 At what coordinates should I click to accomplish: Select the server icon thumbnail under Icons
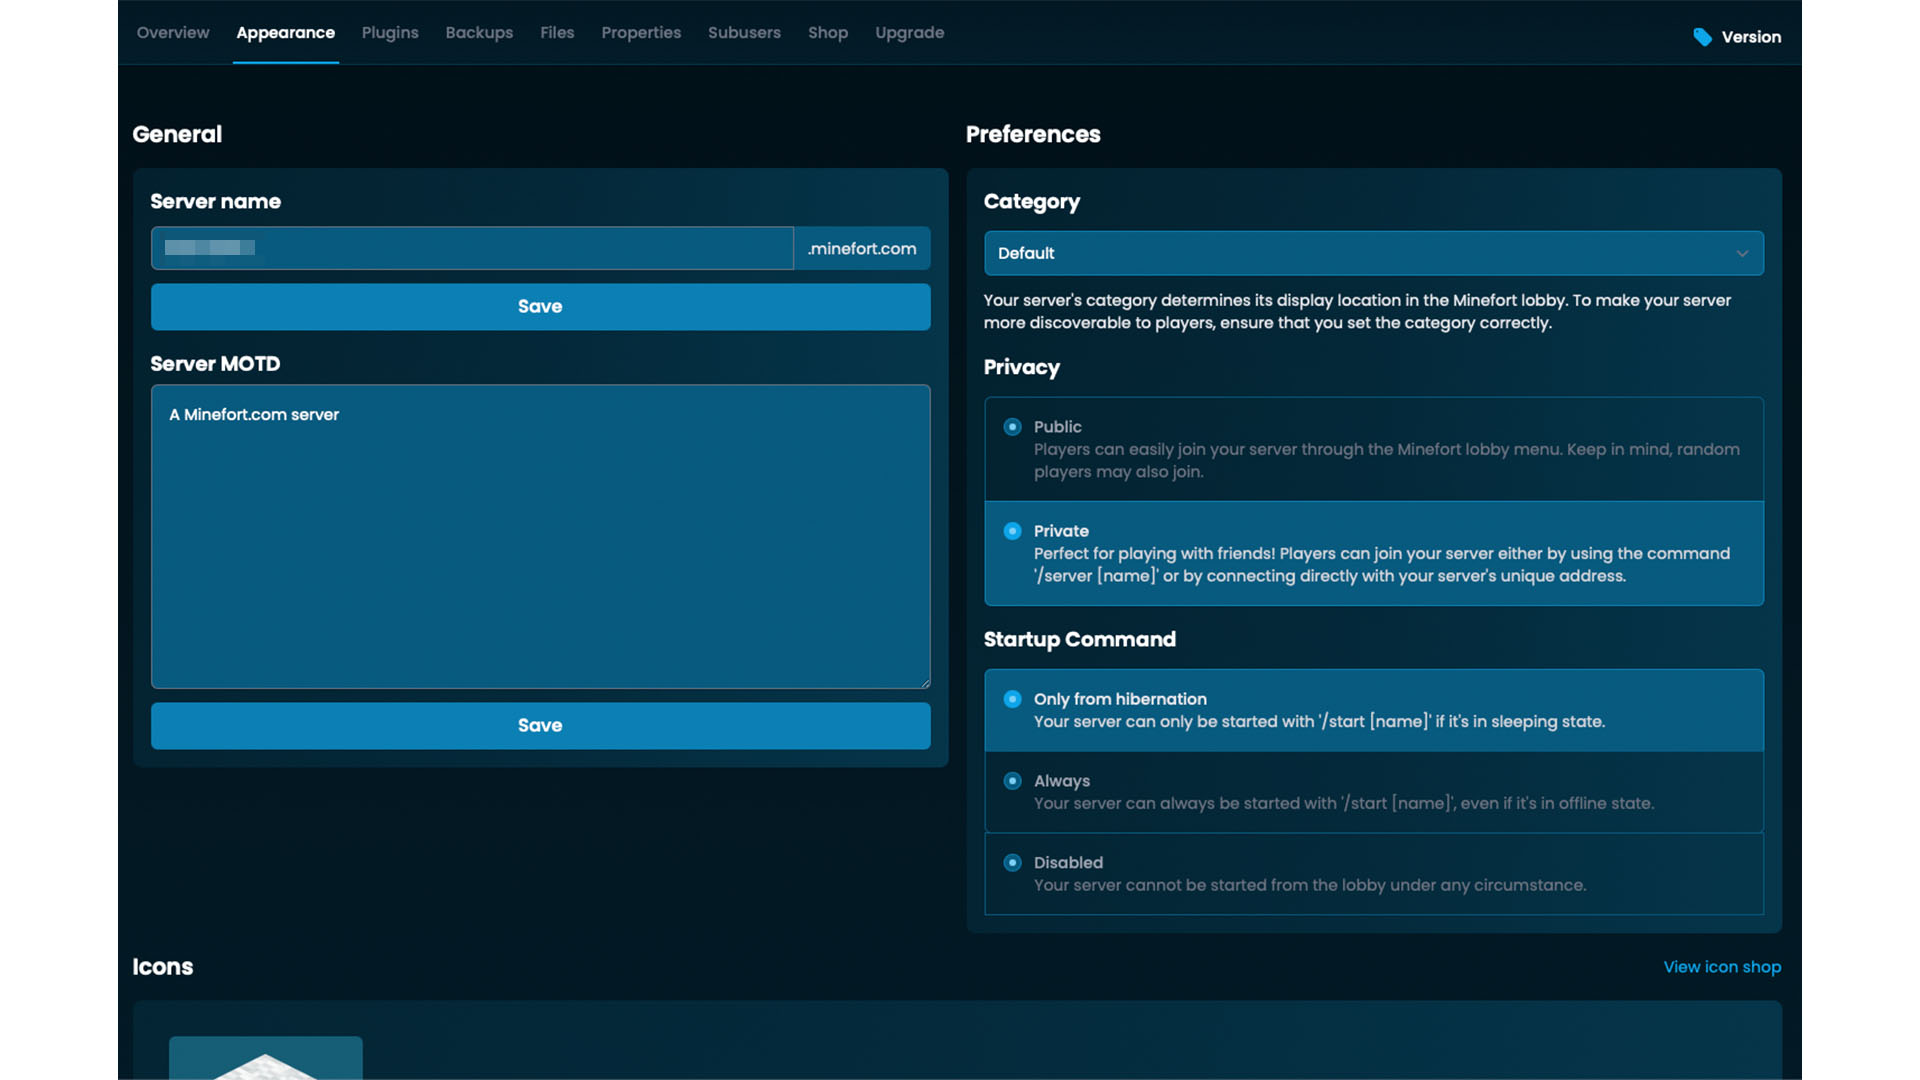[x=265, y=1058]
